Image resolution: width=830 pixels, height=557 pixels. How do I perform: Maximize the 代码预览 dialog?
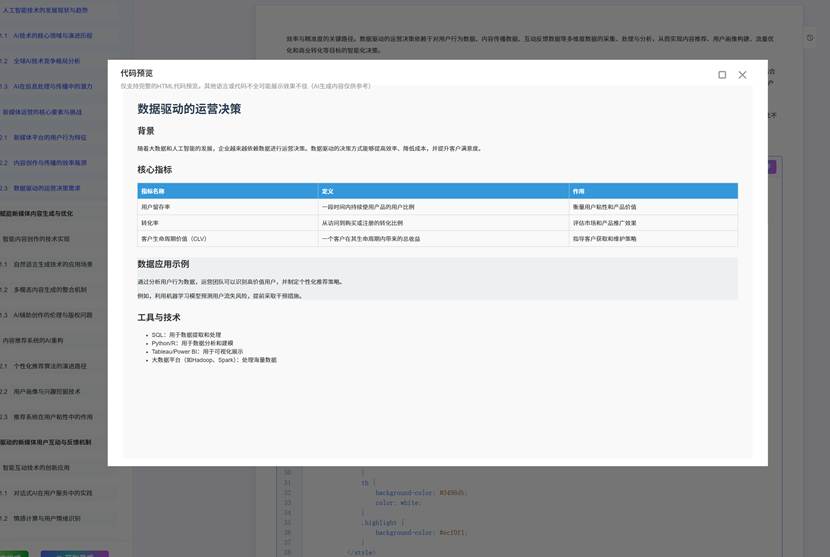click(722, 75)
